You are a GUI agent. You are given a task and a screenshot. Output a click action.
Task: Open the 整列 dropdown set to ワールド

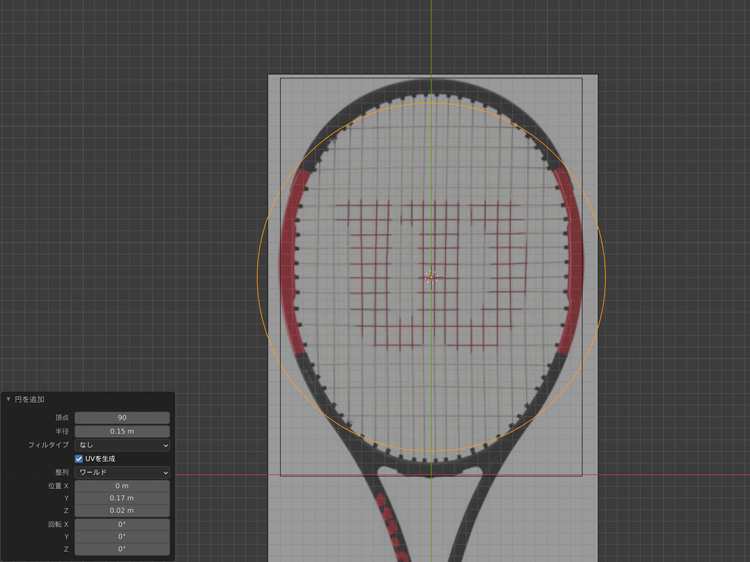coord(122,472)
